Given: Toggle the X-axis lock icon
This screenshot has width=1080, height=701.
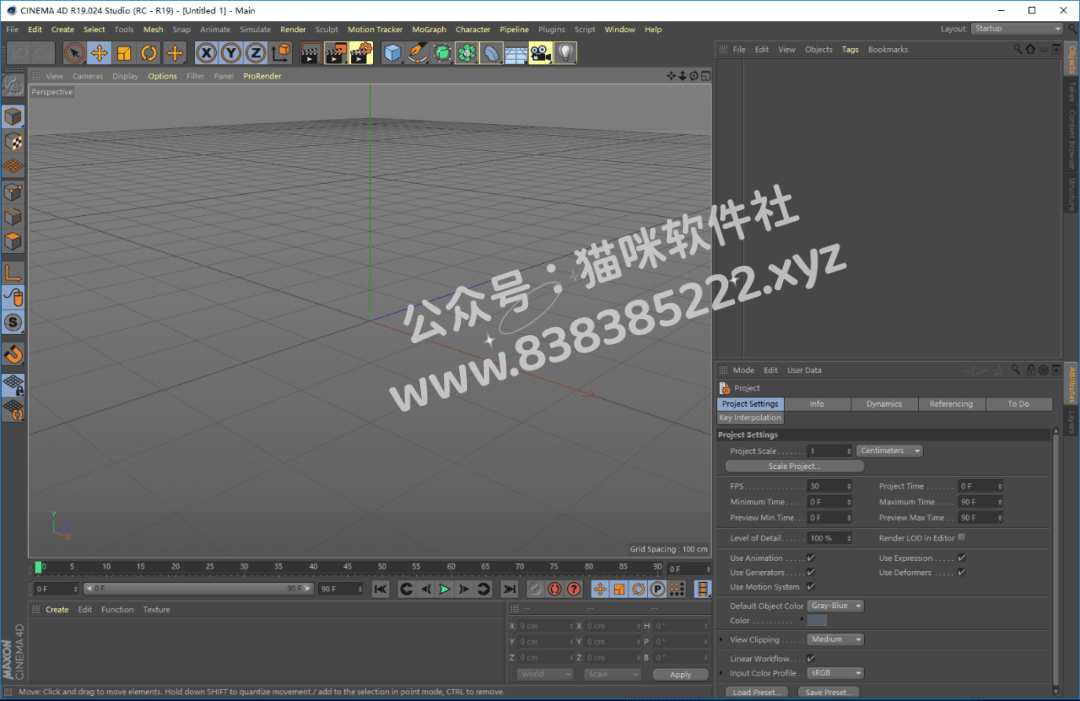Looking at the screenshot, I should coord(206,53).
